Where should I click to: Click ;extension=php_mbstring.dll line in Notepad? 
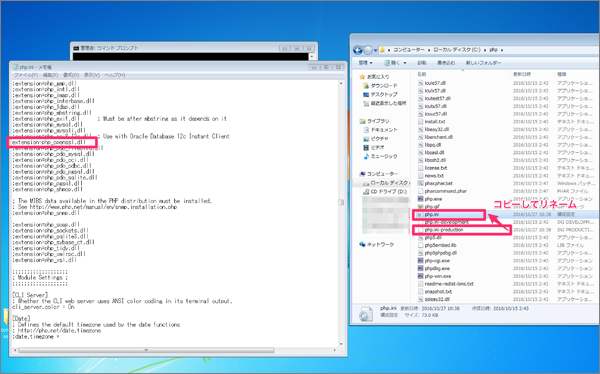coord(52,113)
